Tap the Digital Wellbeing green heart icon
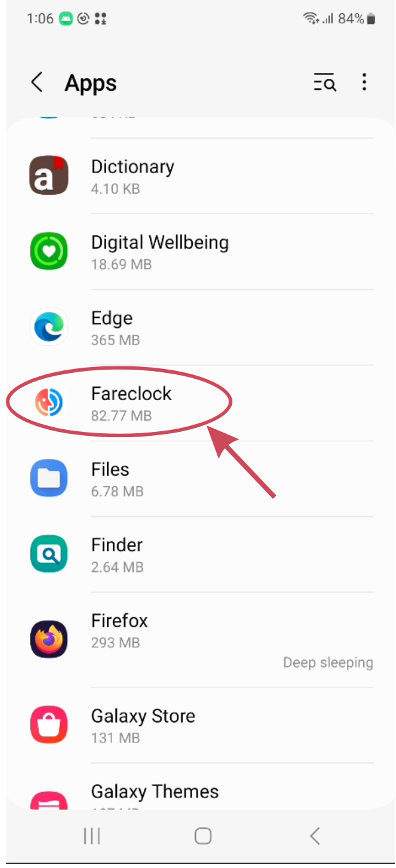 coord(49,251)
